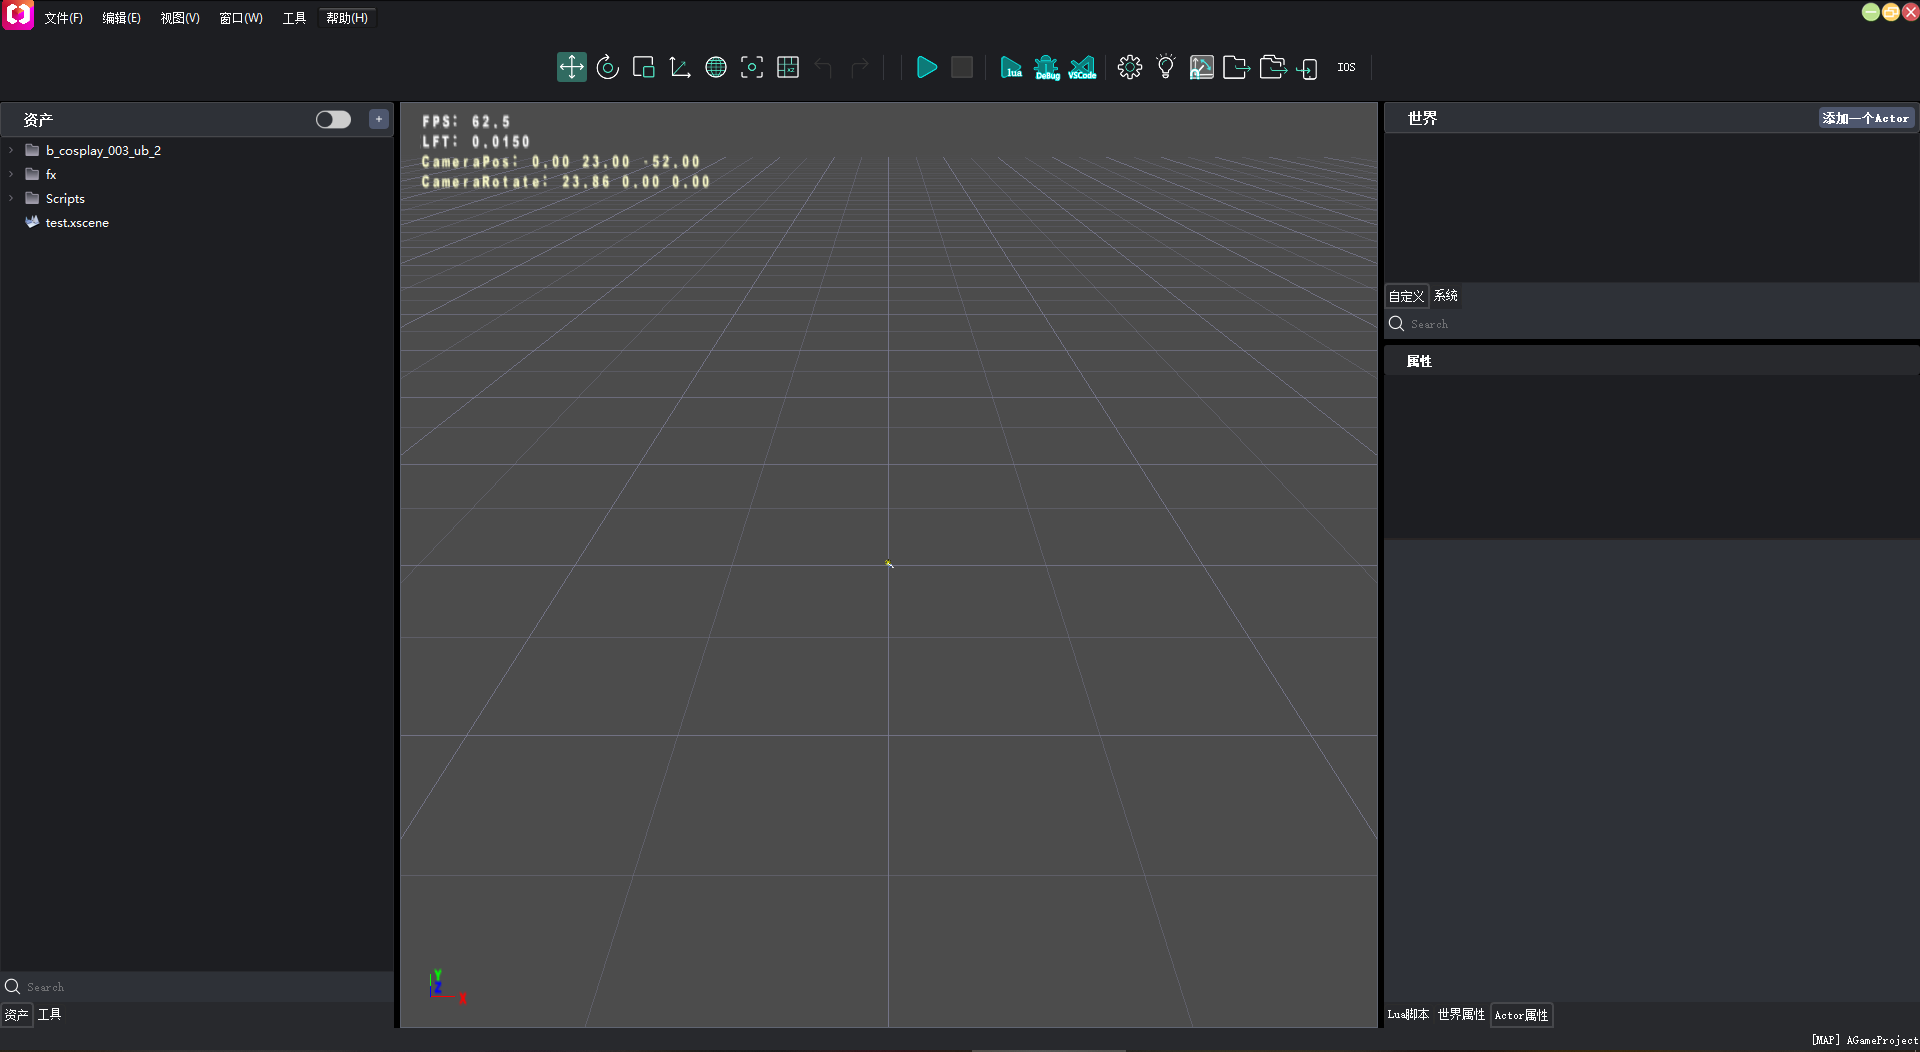
Task: Open the 编辑(E) menu
Action: tap(121, 18)
